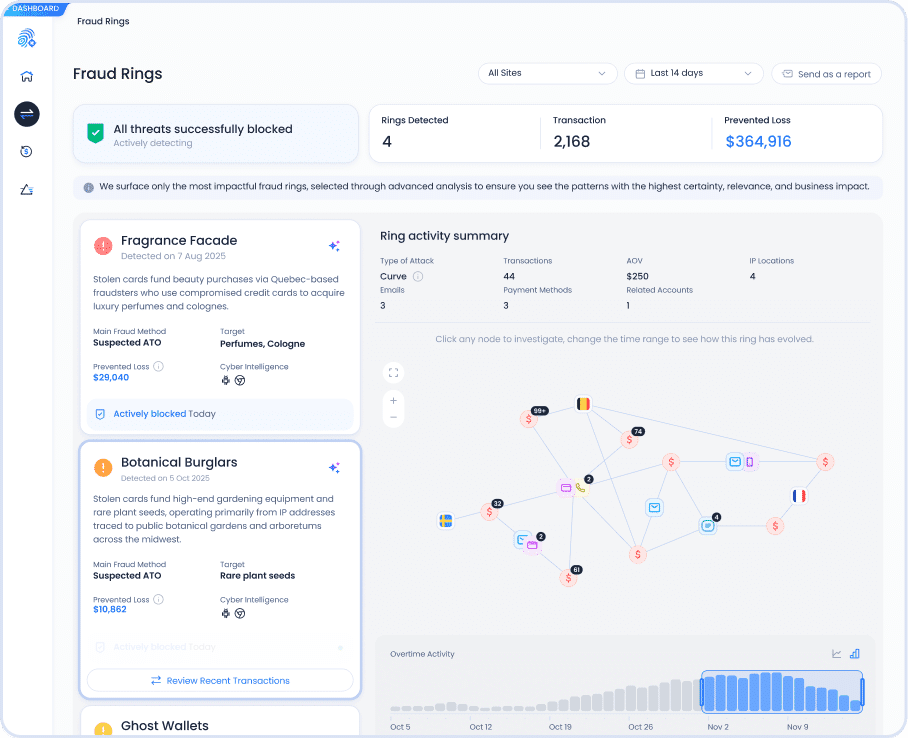
Task: Click the sparkle AI icon on Botanical Burglars
Action: tap(334, 467)
